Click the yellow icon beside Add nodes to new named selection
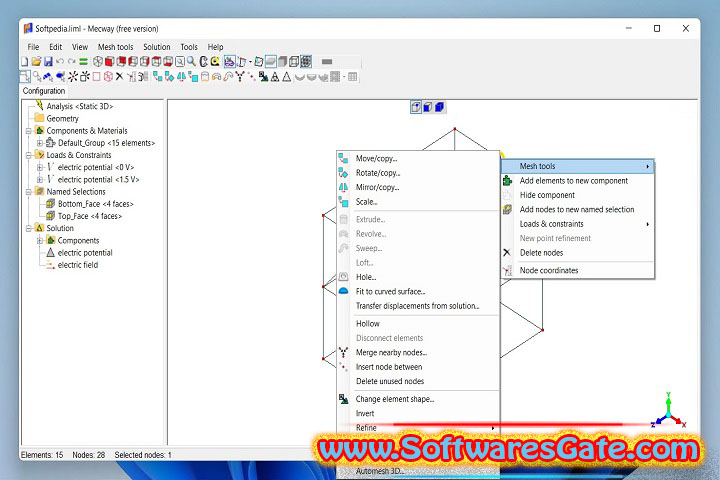Screen dimensions: 720x480 coord(507,209)
